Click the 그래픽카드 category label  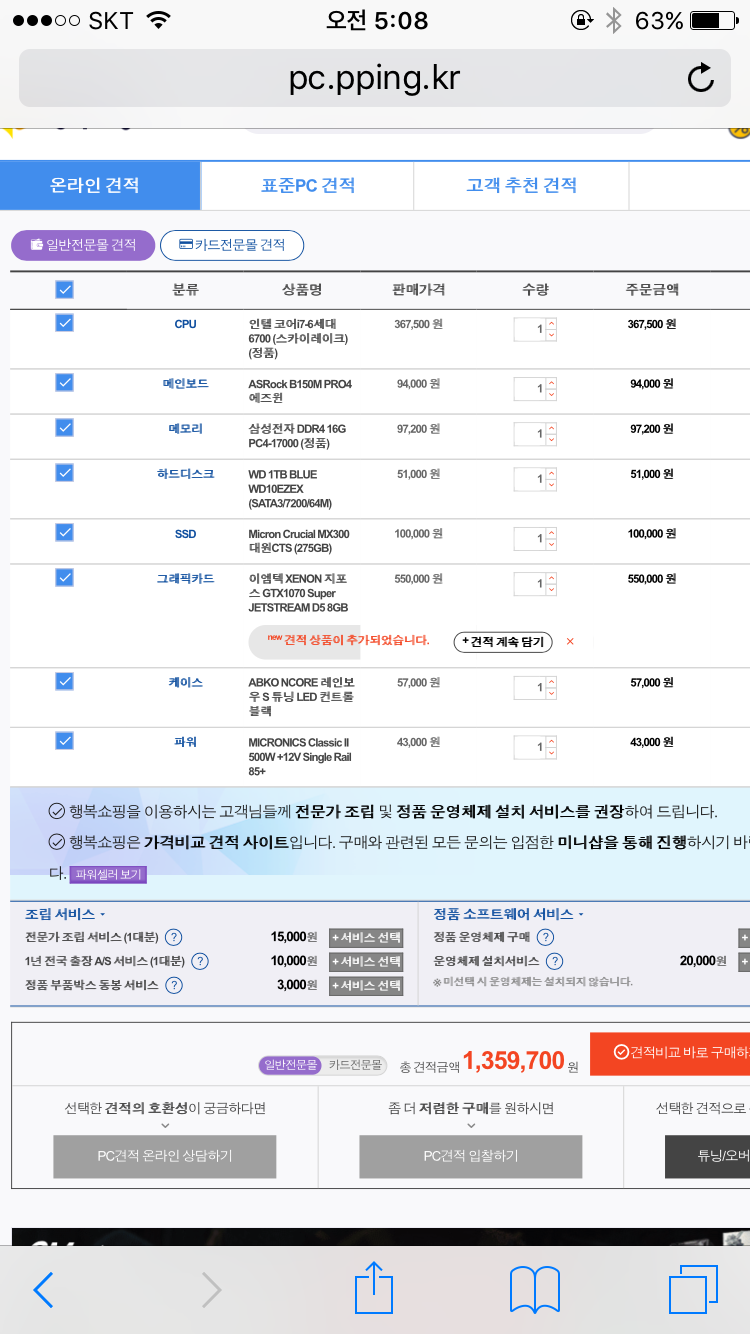(185, 579)
